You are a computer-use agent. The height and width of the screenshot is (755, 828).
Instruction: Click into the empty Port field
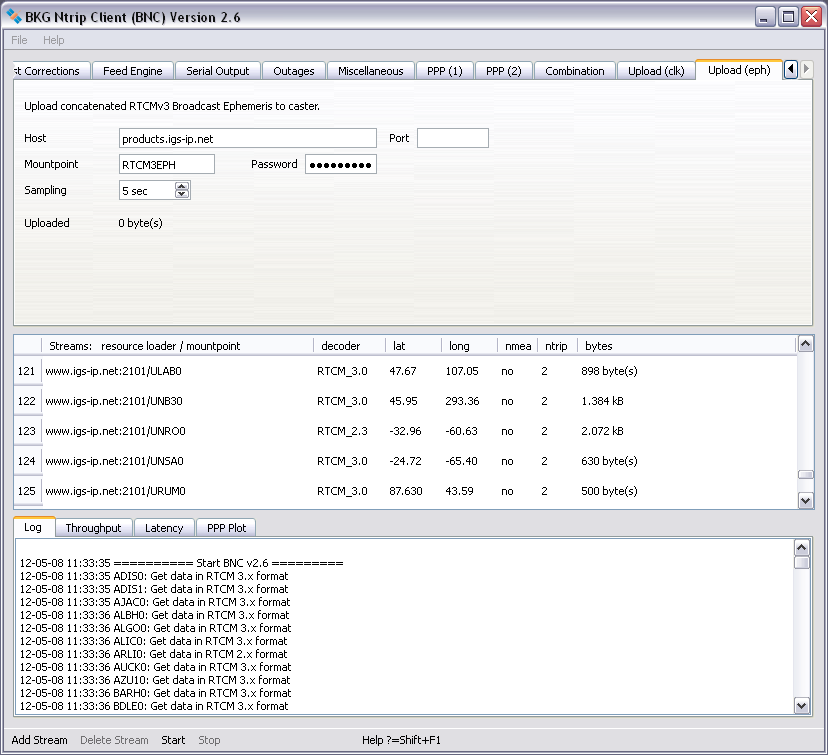pos(452,138)
